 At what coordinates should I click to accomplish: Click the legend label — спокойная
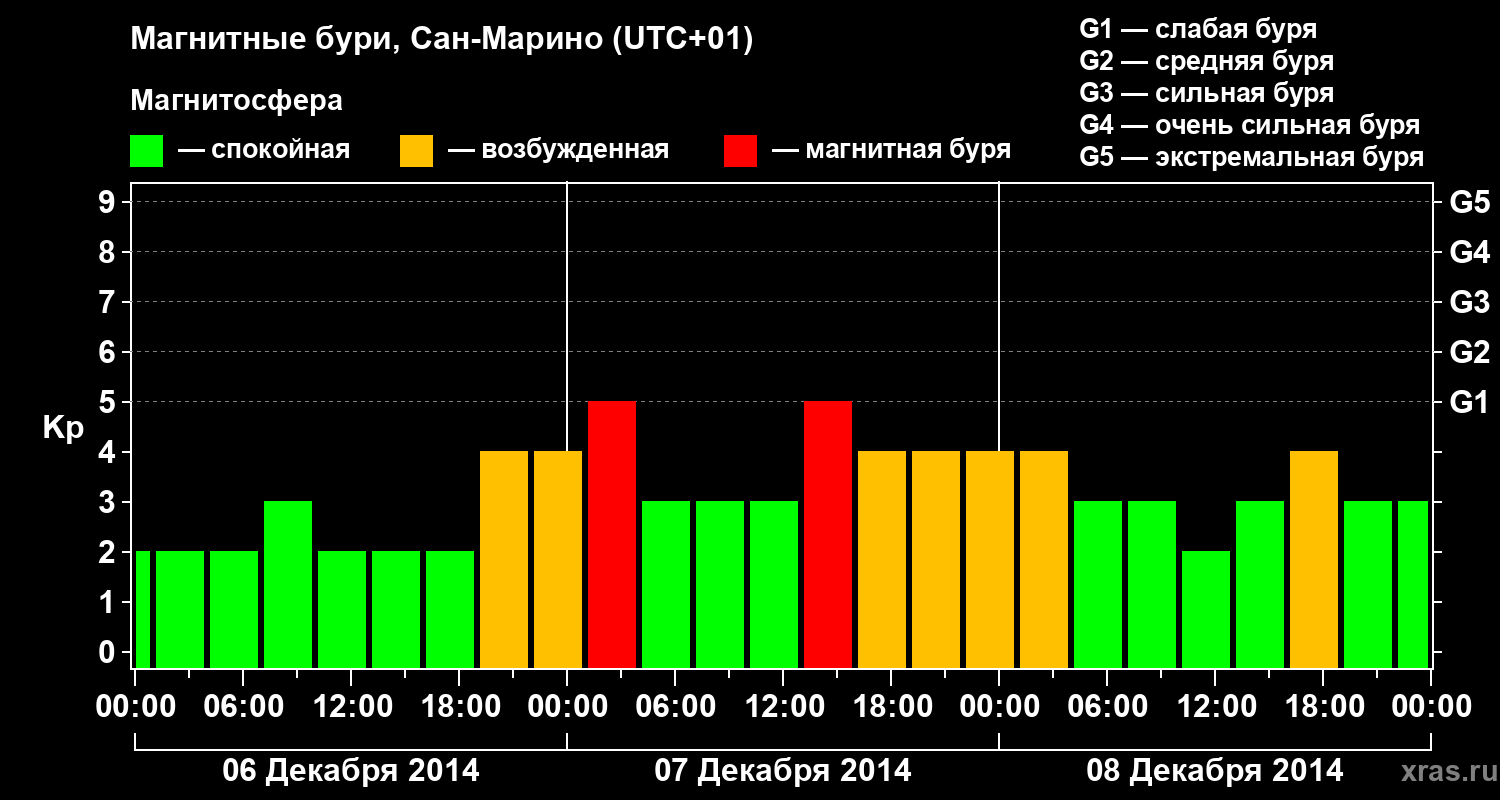[x=263, y=150]
